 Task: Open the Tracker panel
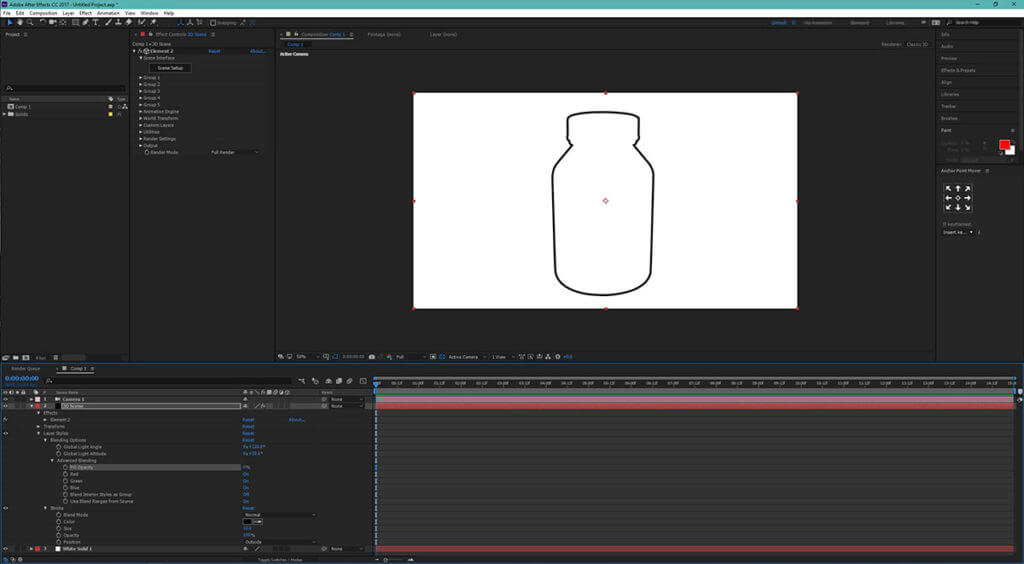point(948,106)
